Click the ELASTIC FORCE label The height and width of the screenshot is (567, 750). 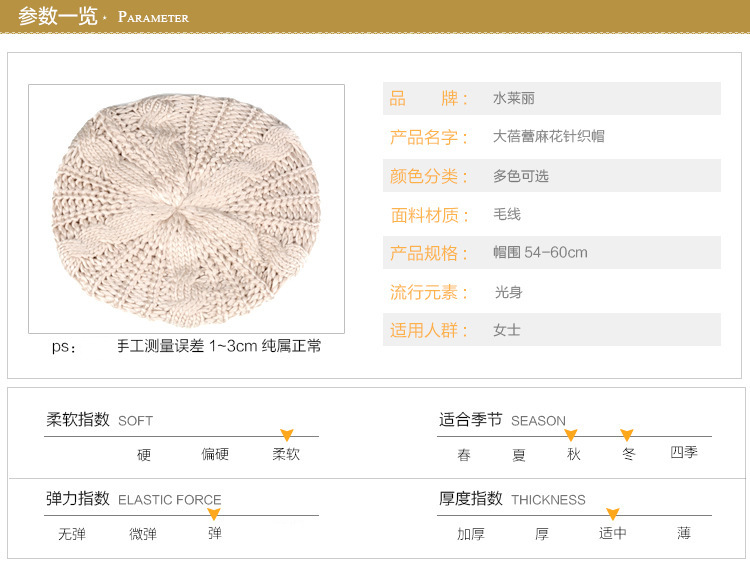pyautogui.click(x=170, y=500)
